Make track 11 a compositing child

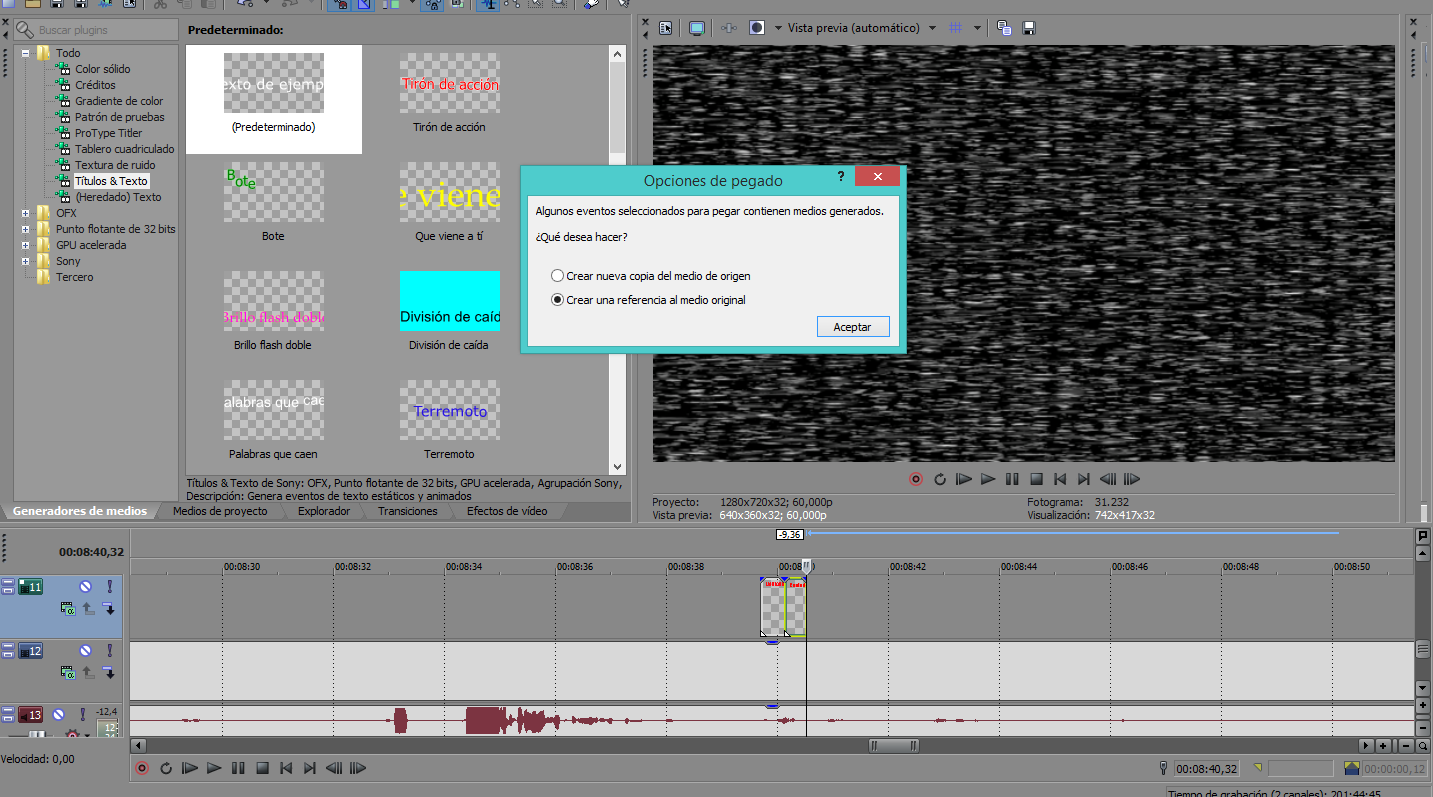[109, 608]
